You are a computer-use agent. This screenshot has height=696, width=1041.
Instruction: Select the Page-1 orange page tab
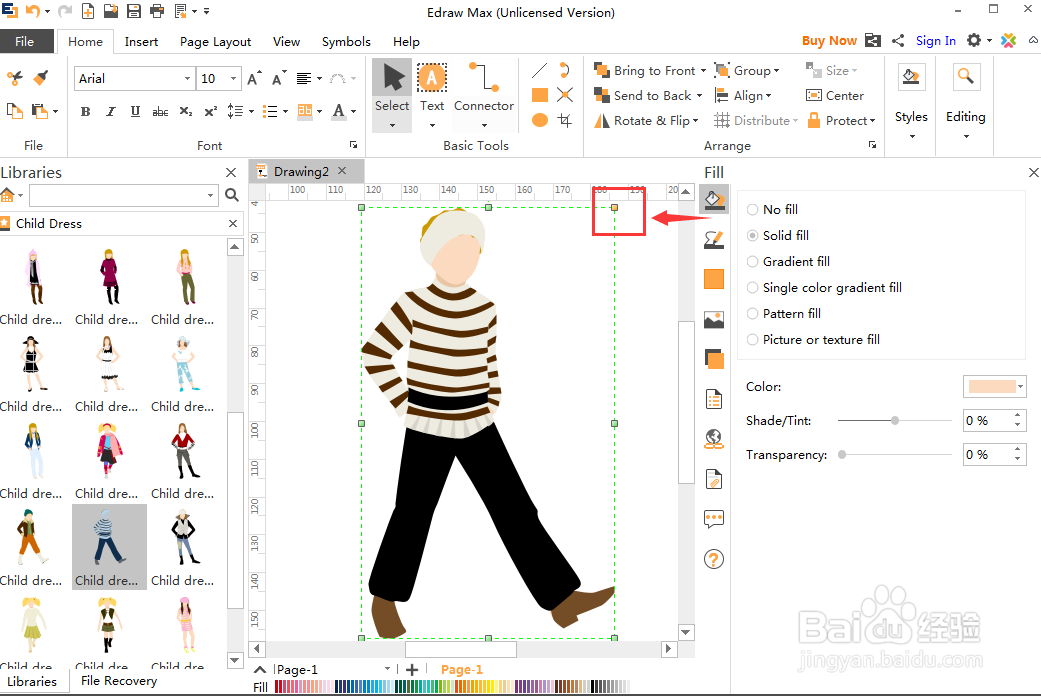[x=461, y=669]
